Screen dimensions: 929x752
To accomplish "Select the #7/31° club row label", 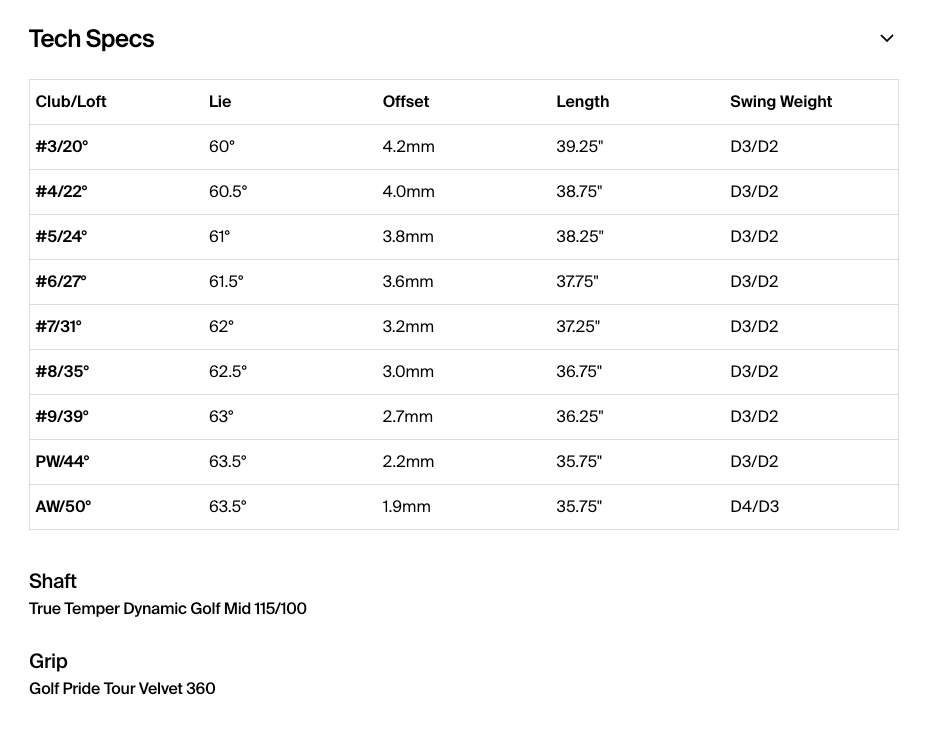I will [x=58, y=327].
